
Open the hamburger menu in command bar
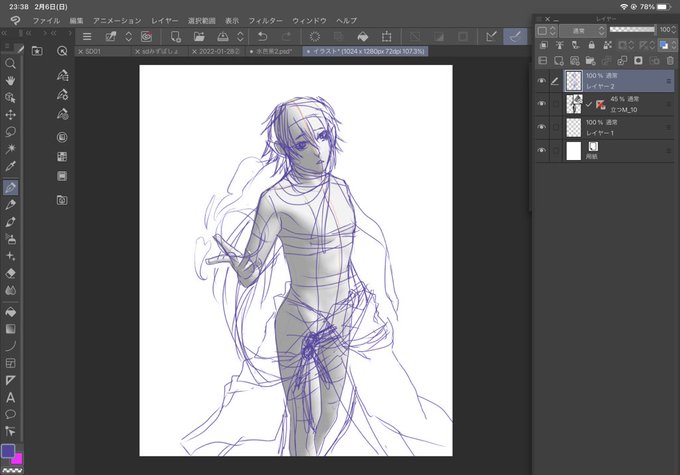(87, 36)
